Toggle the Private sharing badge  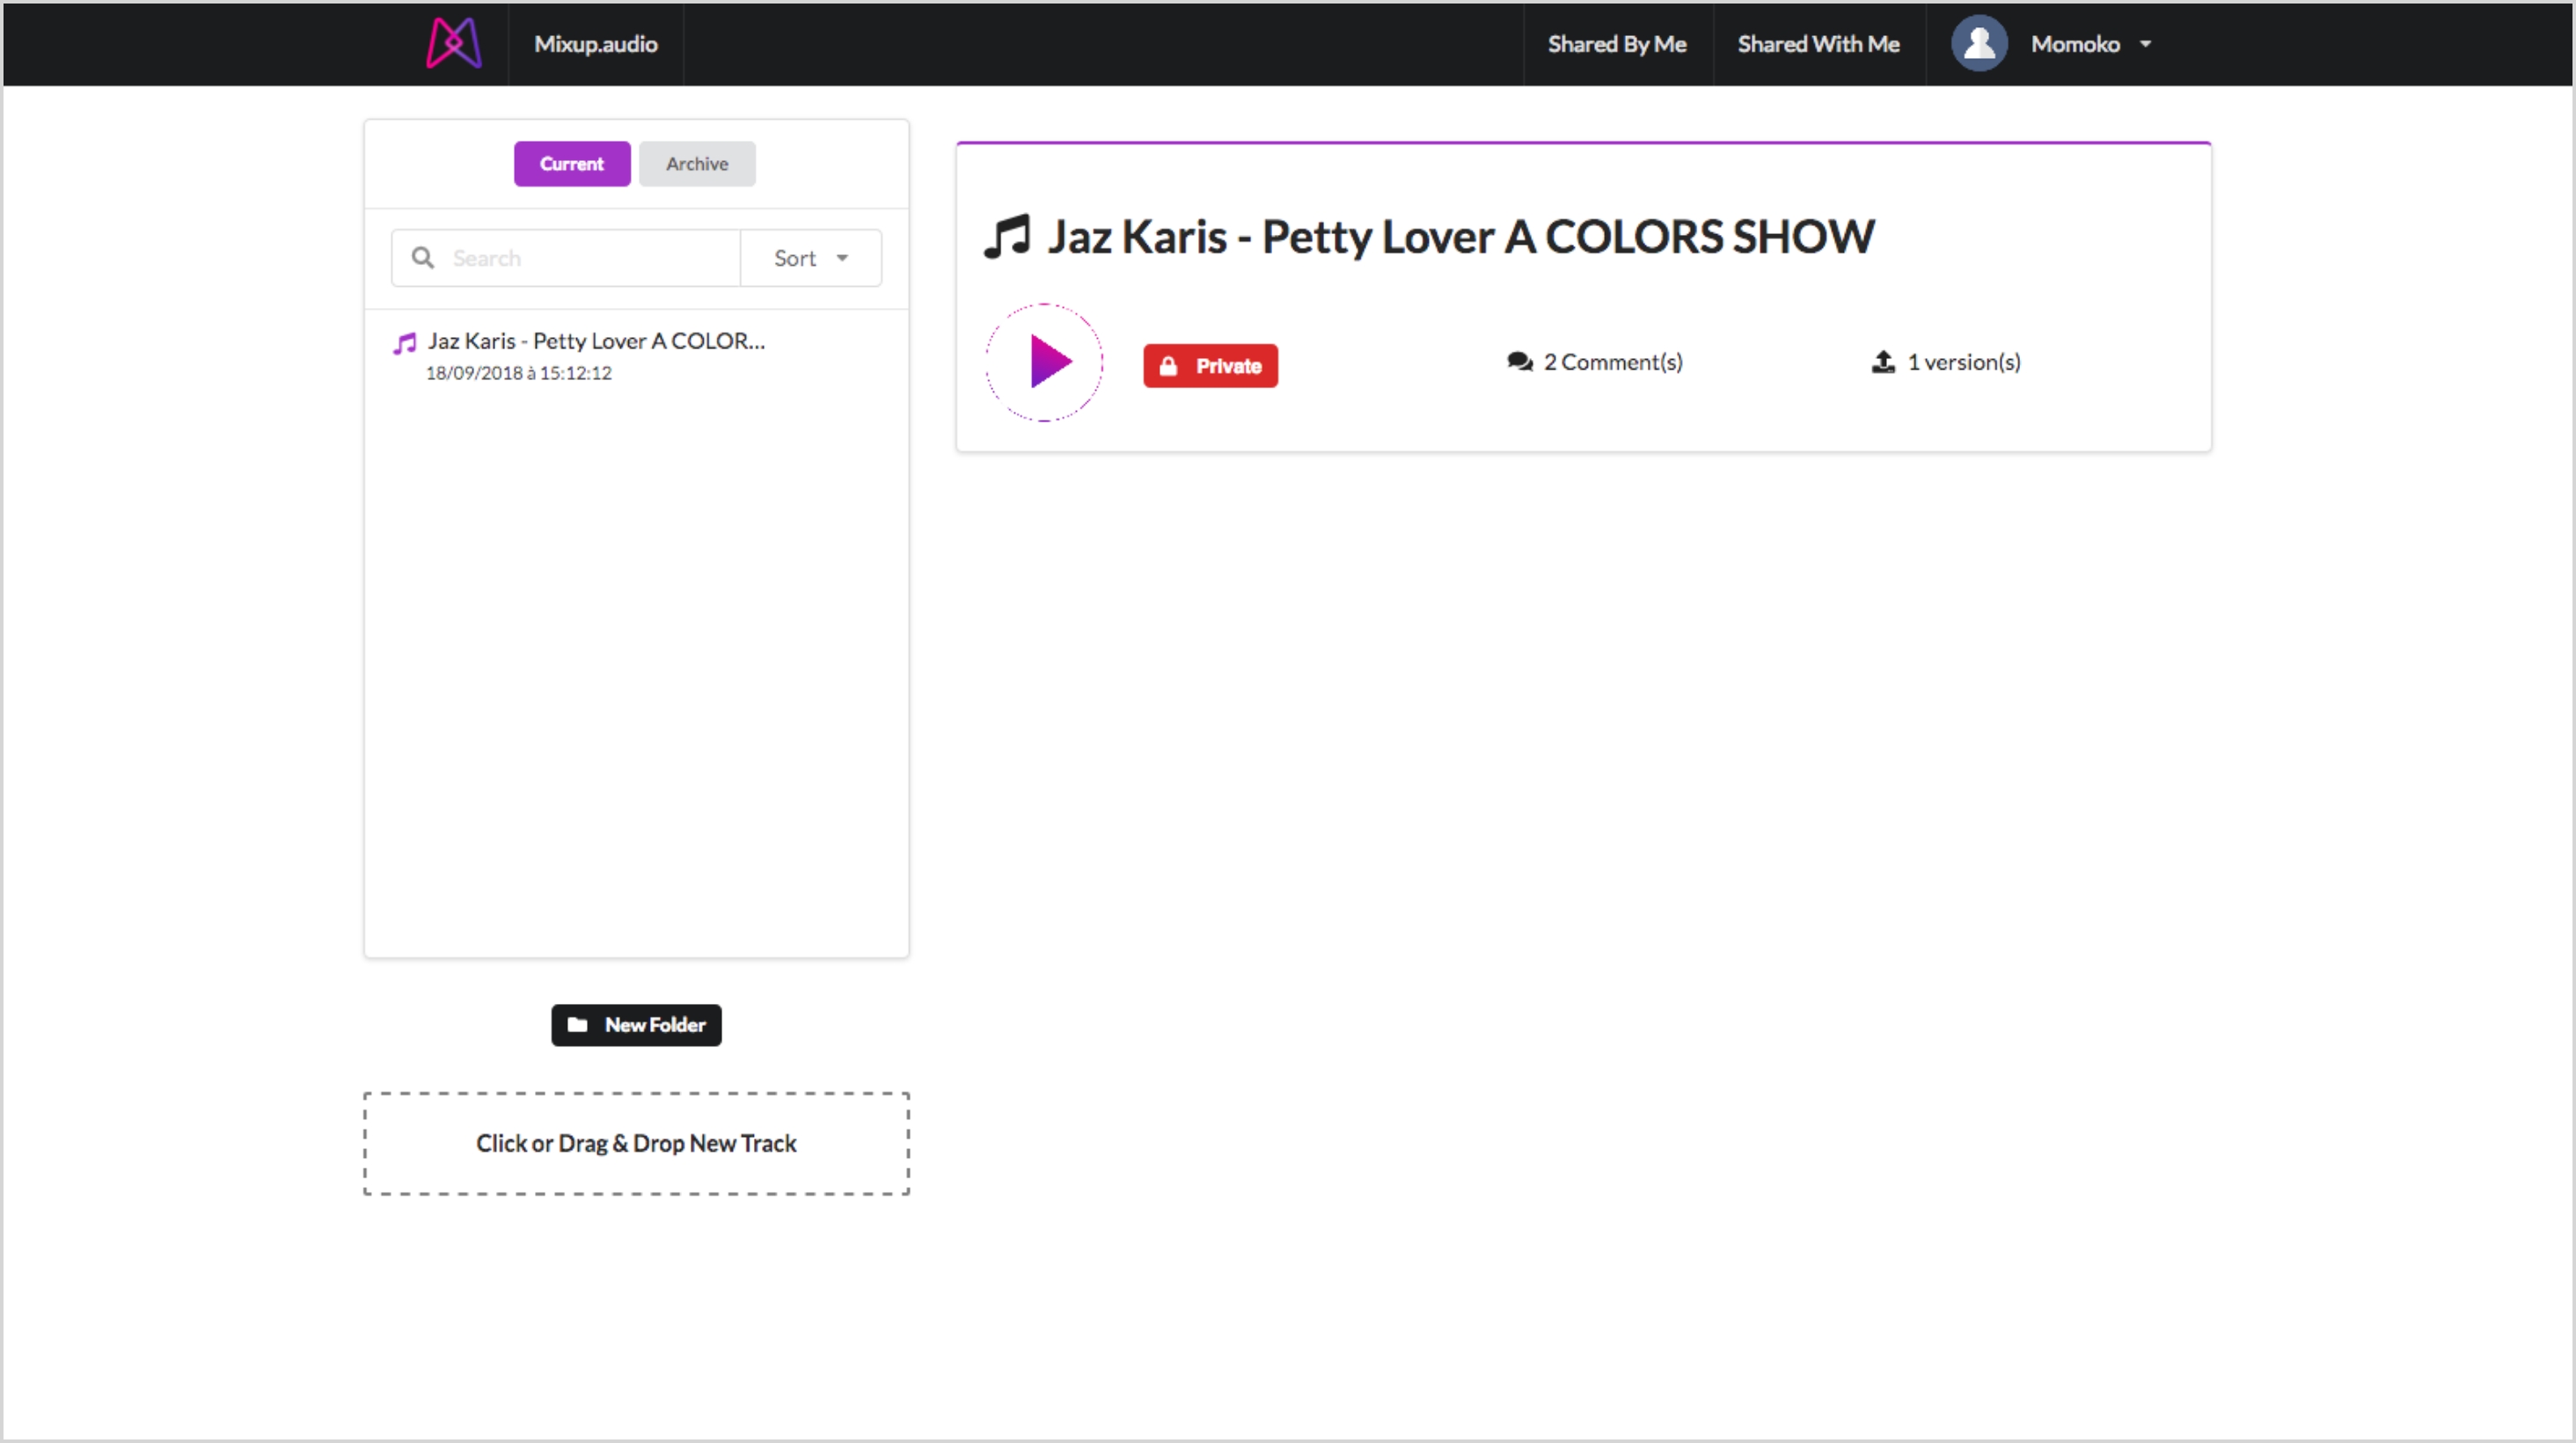pyautogui.click(x=1210, y=365)
